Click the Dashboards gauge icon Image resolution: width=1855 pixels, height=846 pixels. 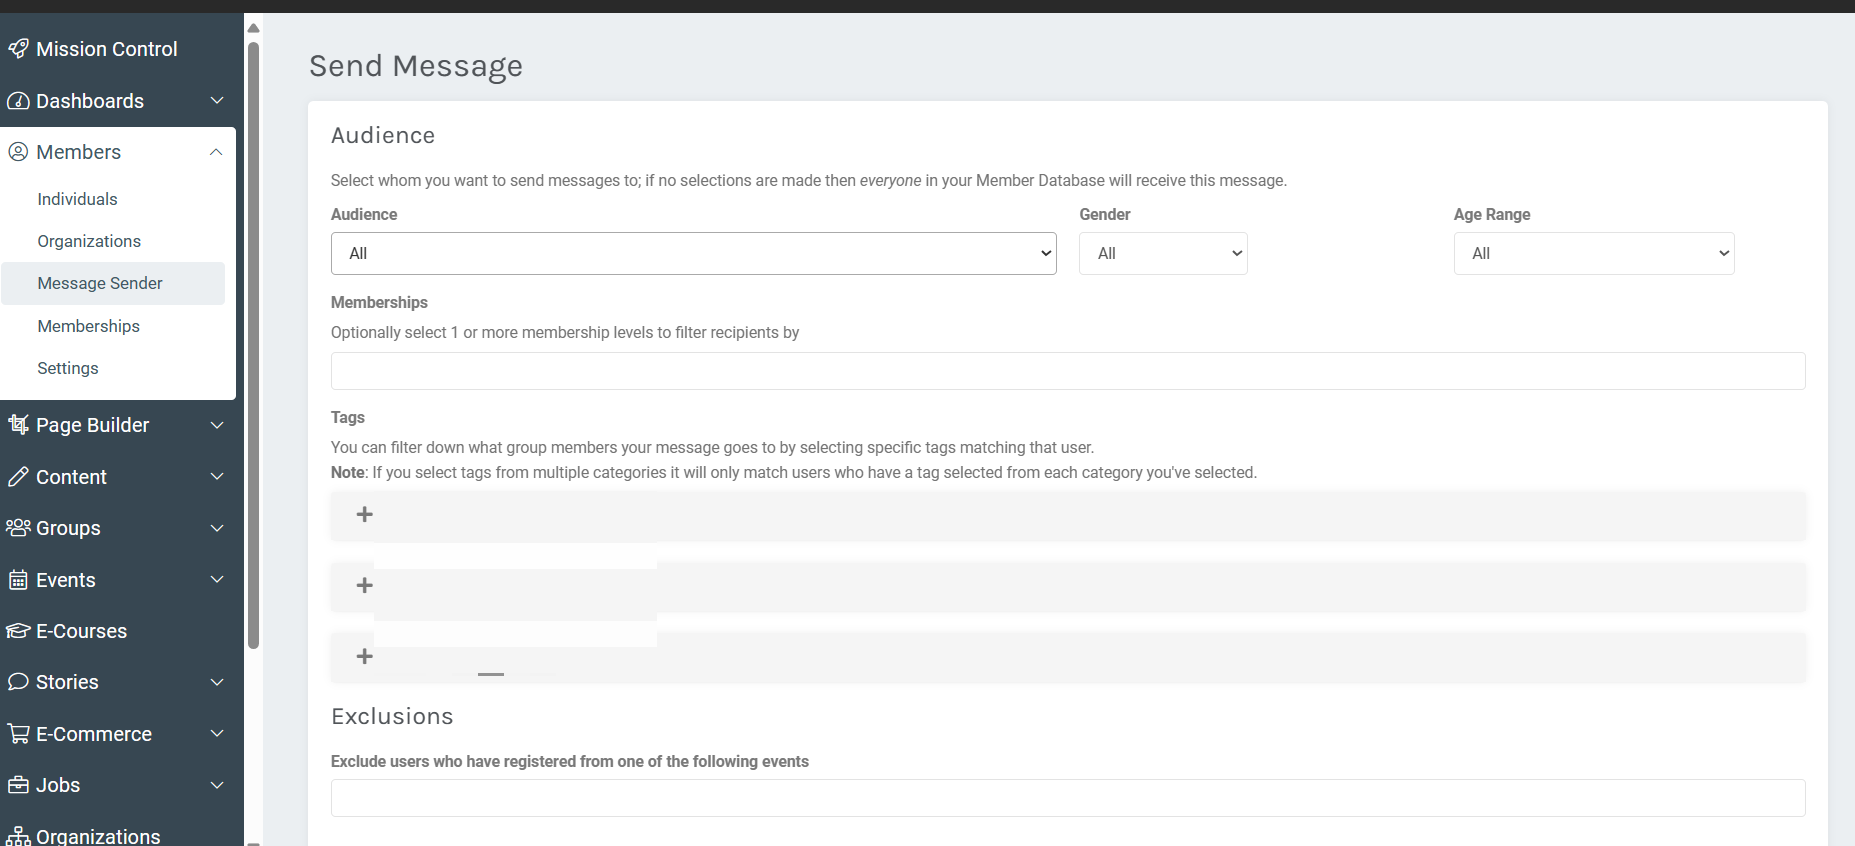click(x=18, y=101)
